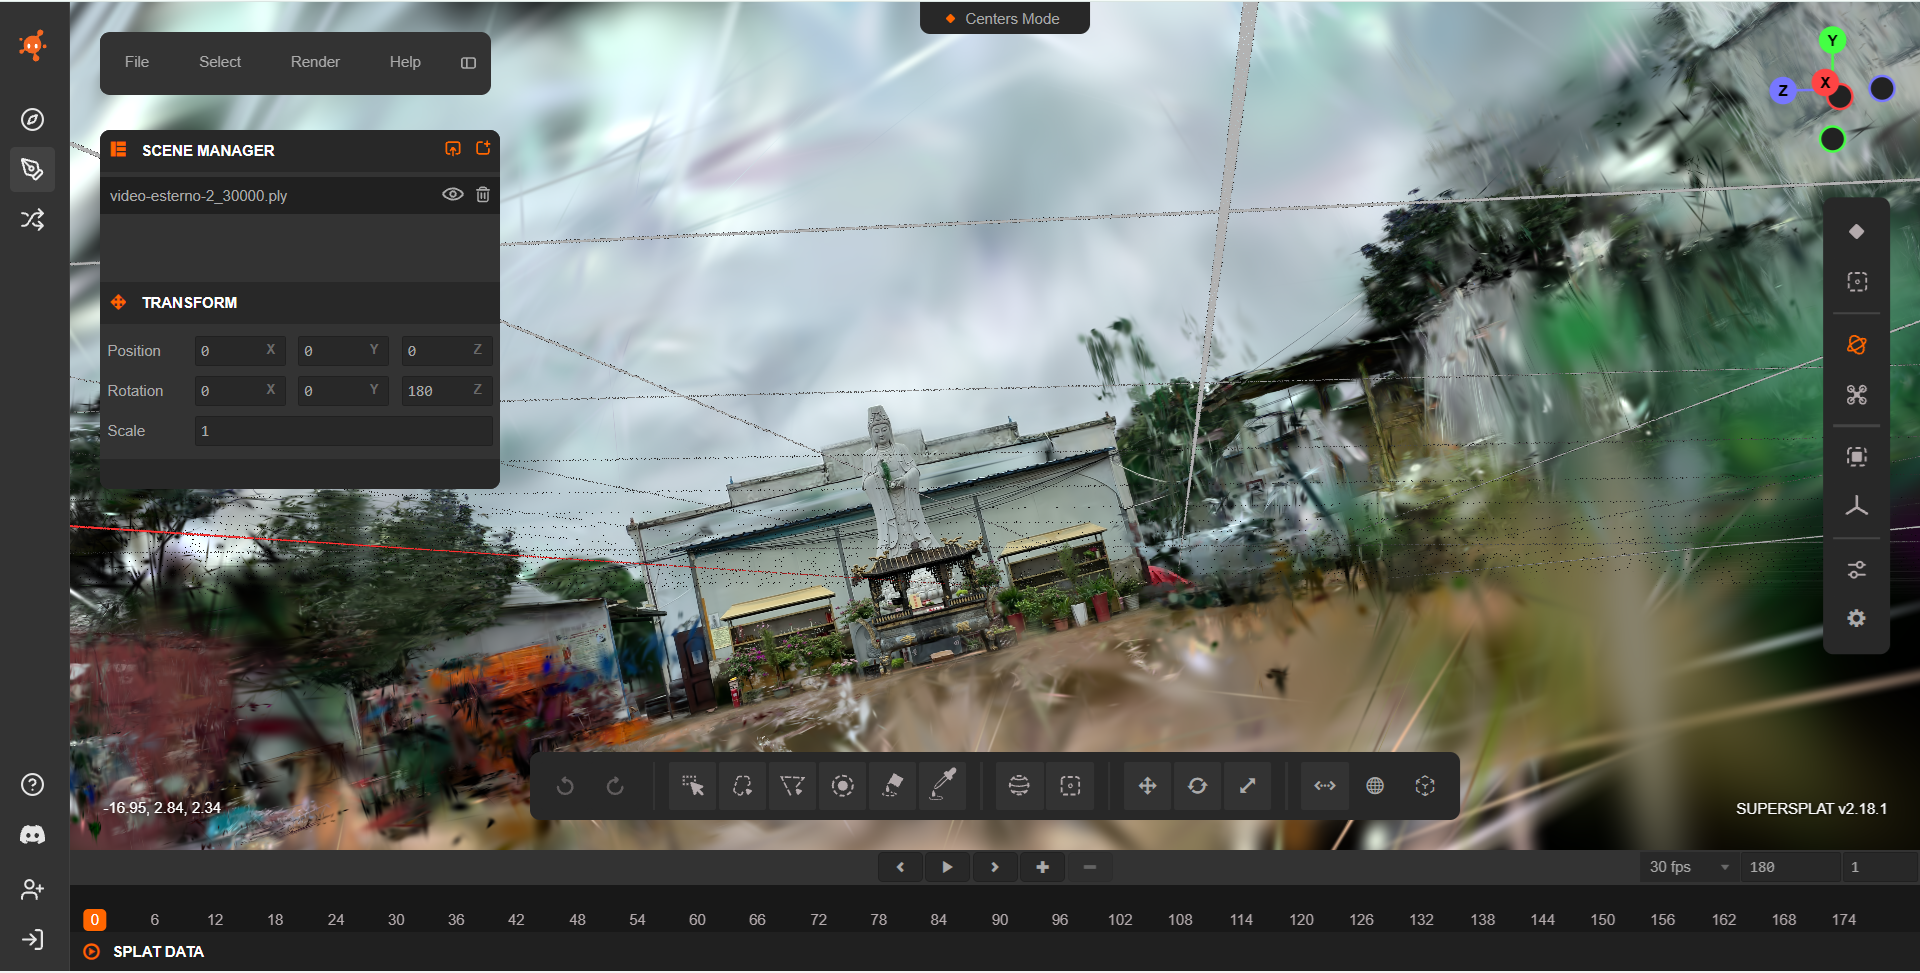
Task: Go to previous keyframe
Action: (900, 867)
